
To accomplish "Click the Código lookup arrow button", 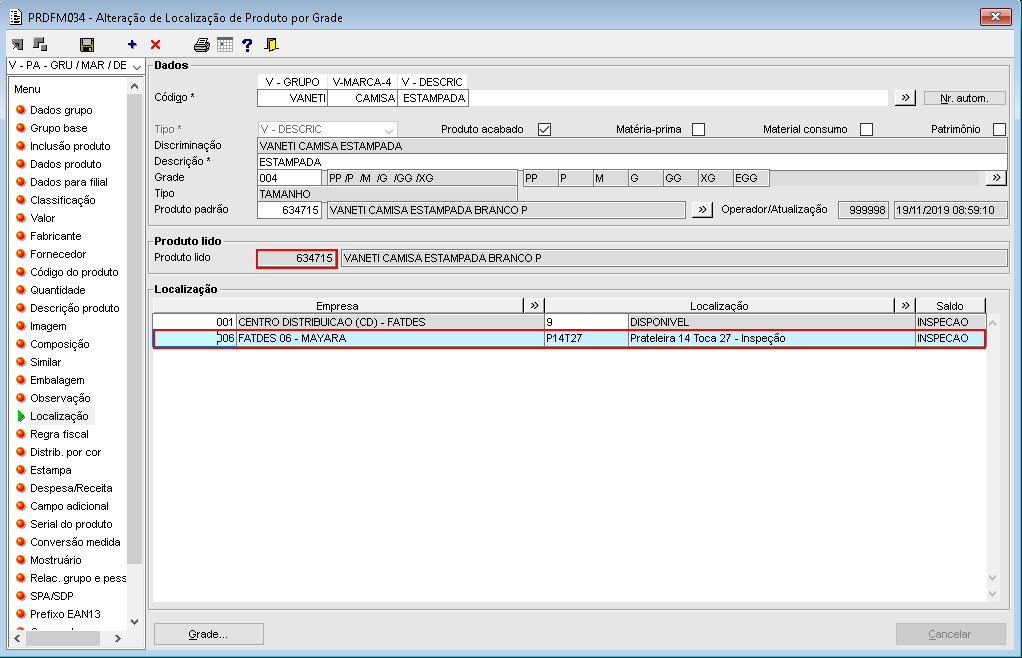I will pyautogui.click(x=905, y=98).
